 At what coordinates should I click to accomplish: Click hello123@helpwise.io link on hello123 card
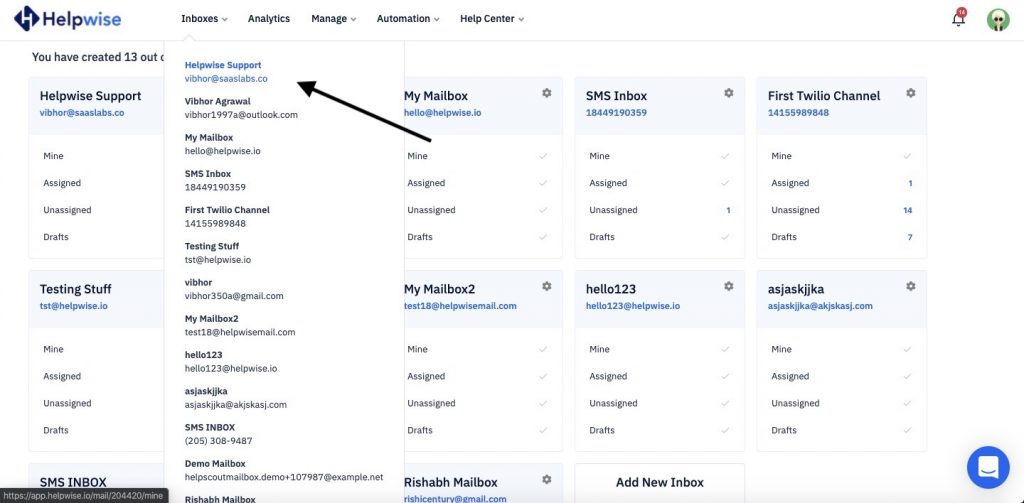[x=633, y=306]
